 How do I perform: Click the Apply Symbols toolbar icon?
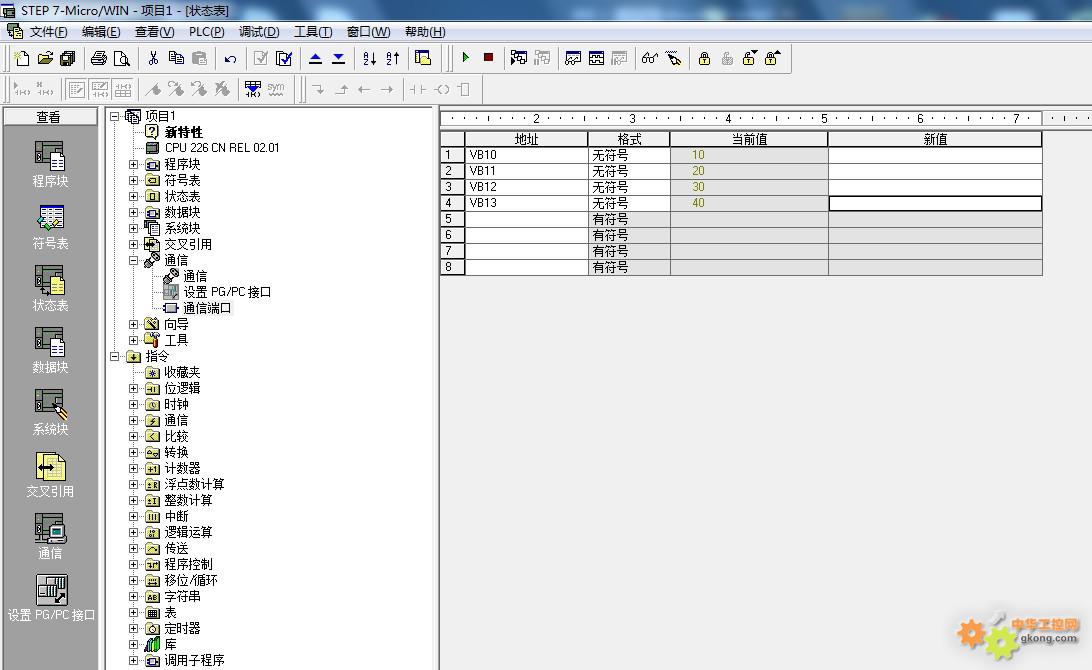[x=253, y=89]
